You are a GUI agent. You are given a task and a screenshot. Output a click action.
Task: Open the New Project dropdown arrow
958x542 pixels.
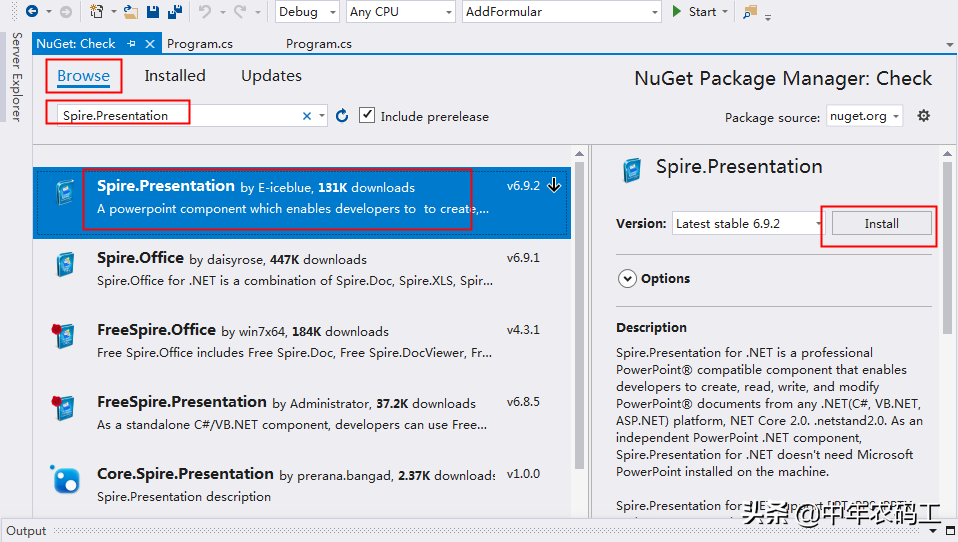(x=113, y=12)
